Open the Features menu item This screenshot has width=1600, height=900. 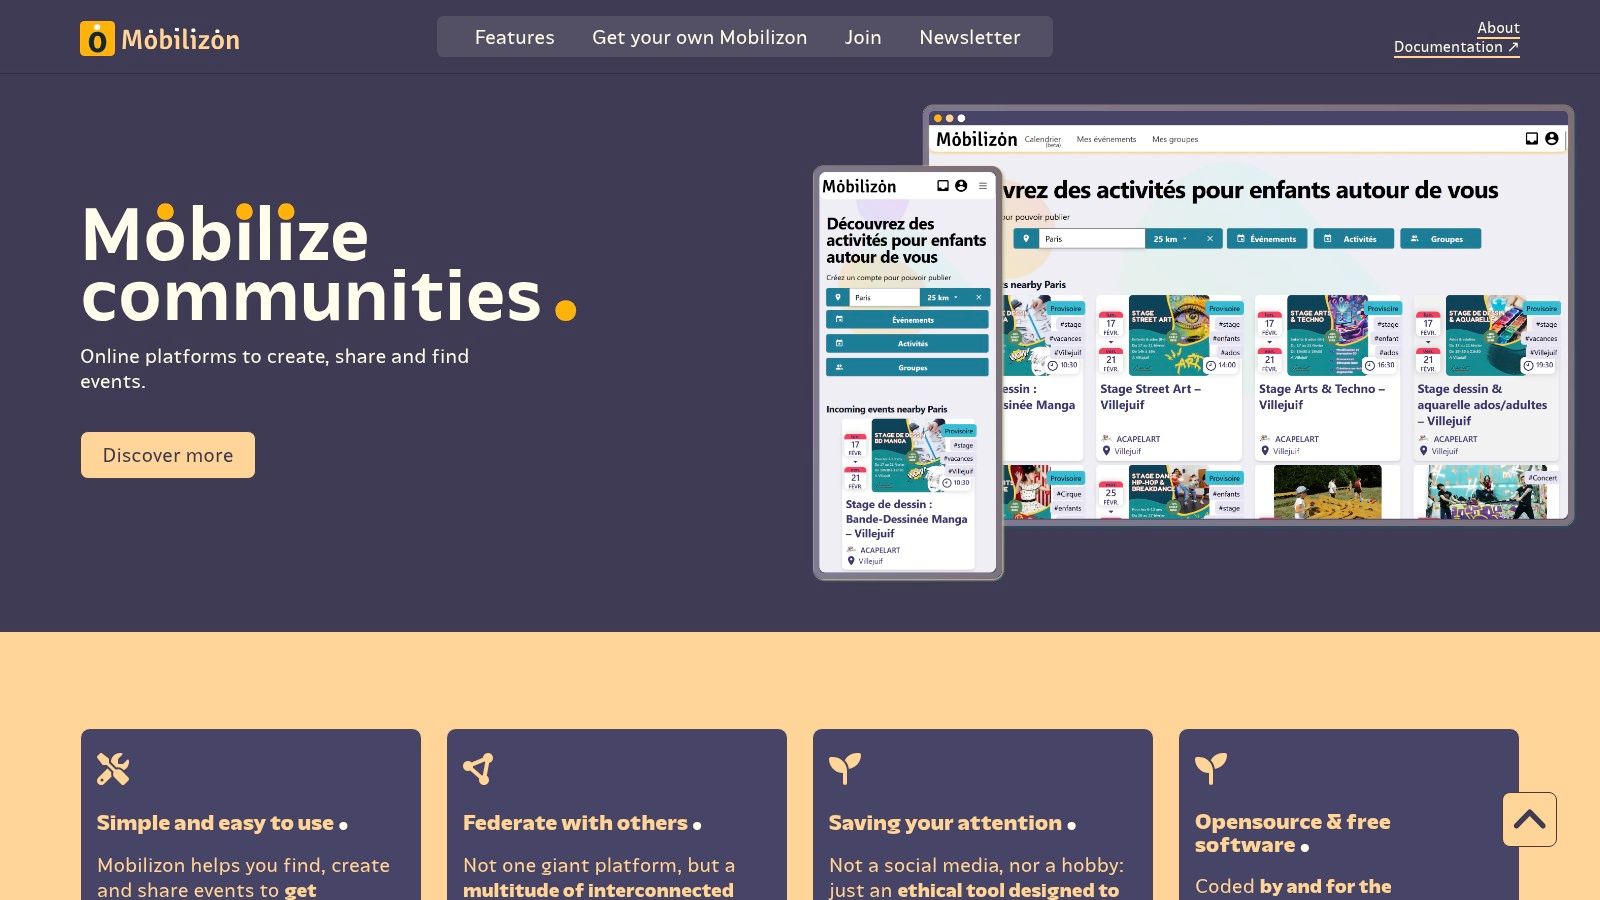point(514,37)
